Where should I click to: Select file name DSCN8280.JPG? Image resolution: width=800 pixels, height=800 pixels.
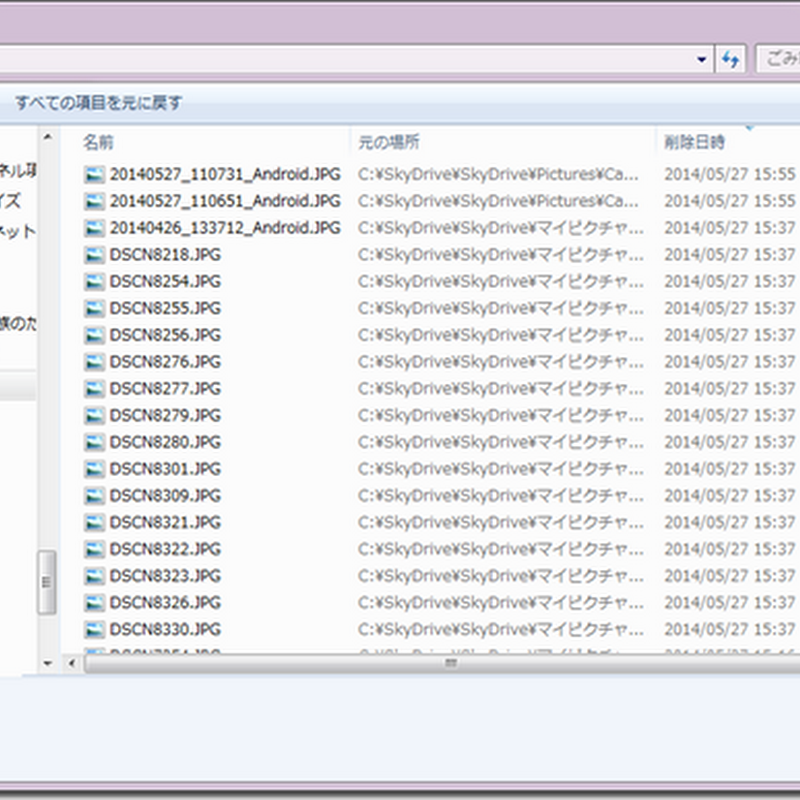point(165,442)
